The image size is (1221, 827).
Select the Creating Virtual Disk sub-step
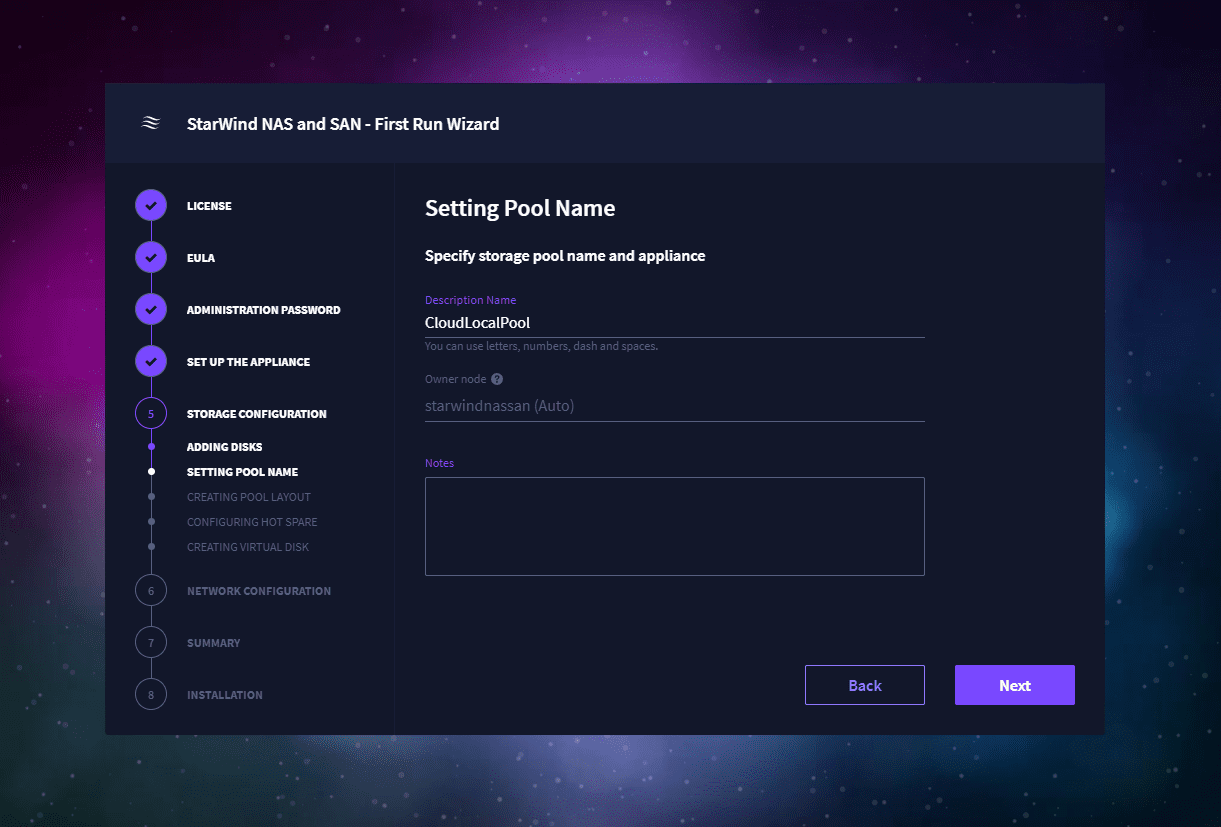(x=248, y=547)
